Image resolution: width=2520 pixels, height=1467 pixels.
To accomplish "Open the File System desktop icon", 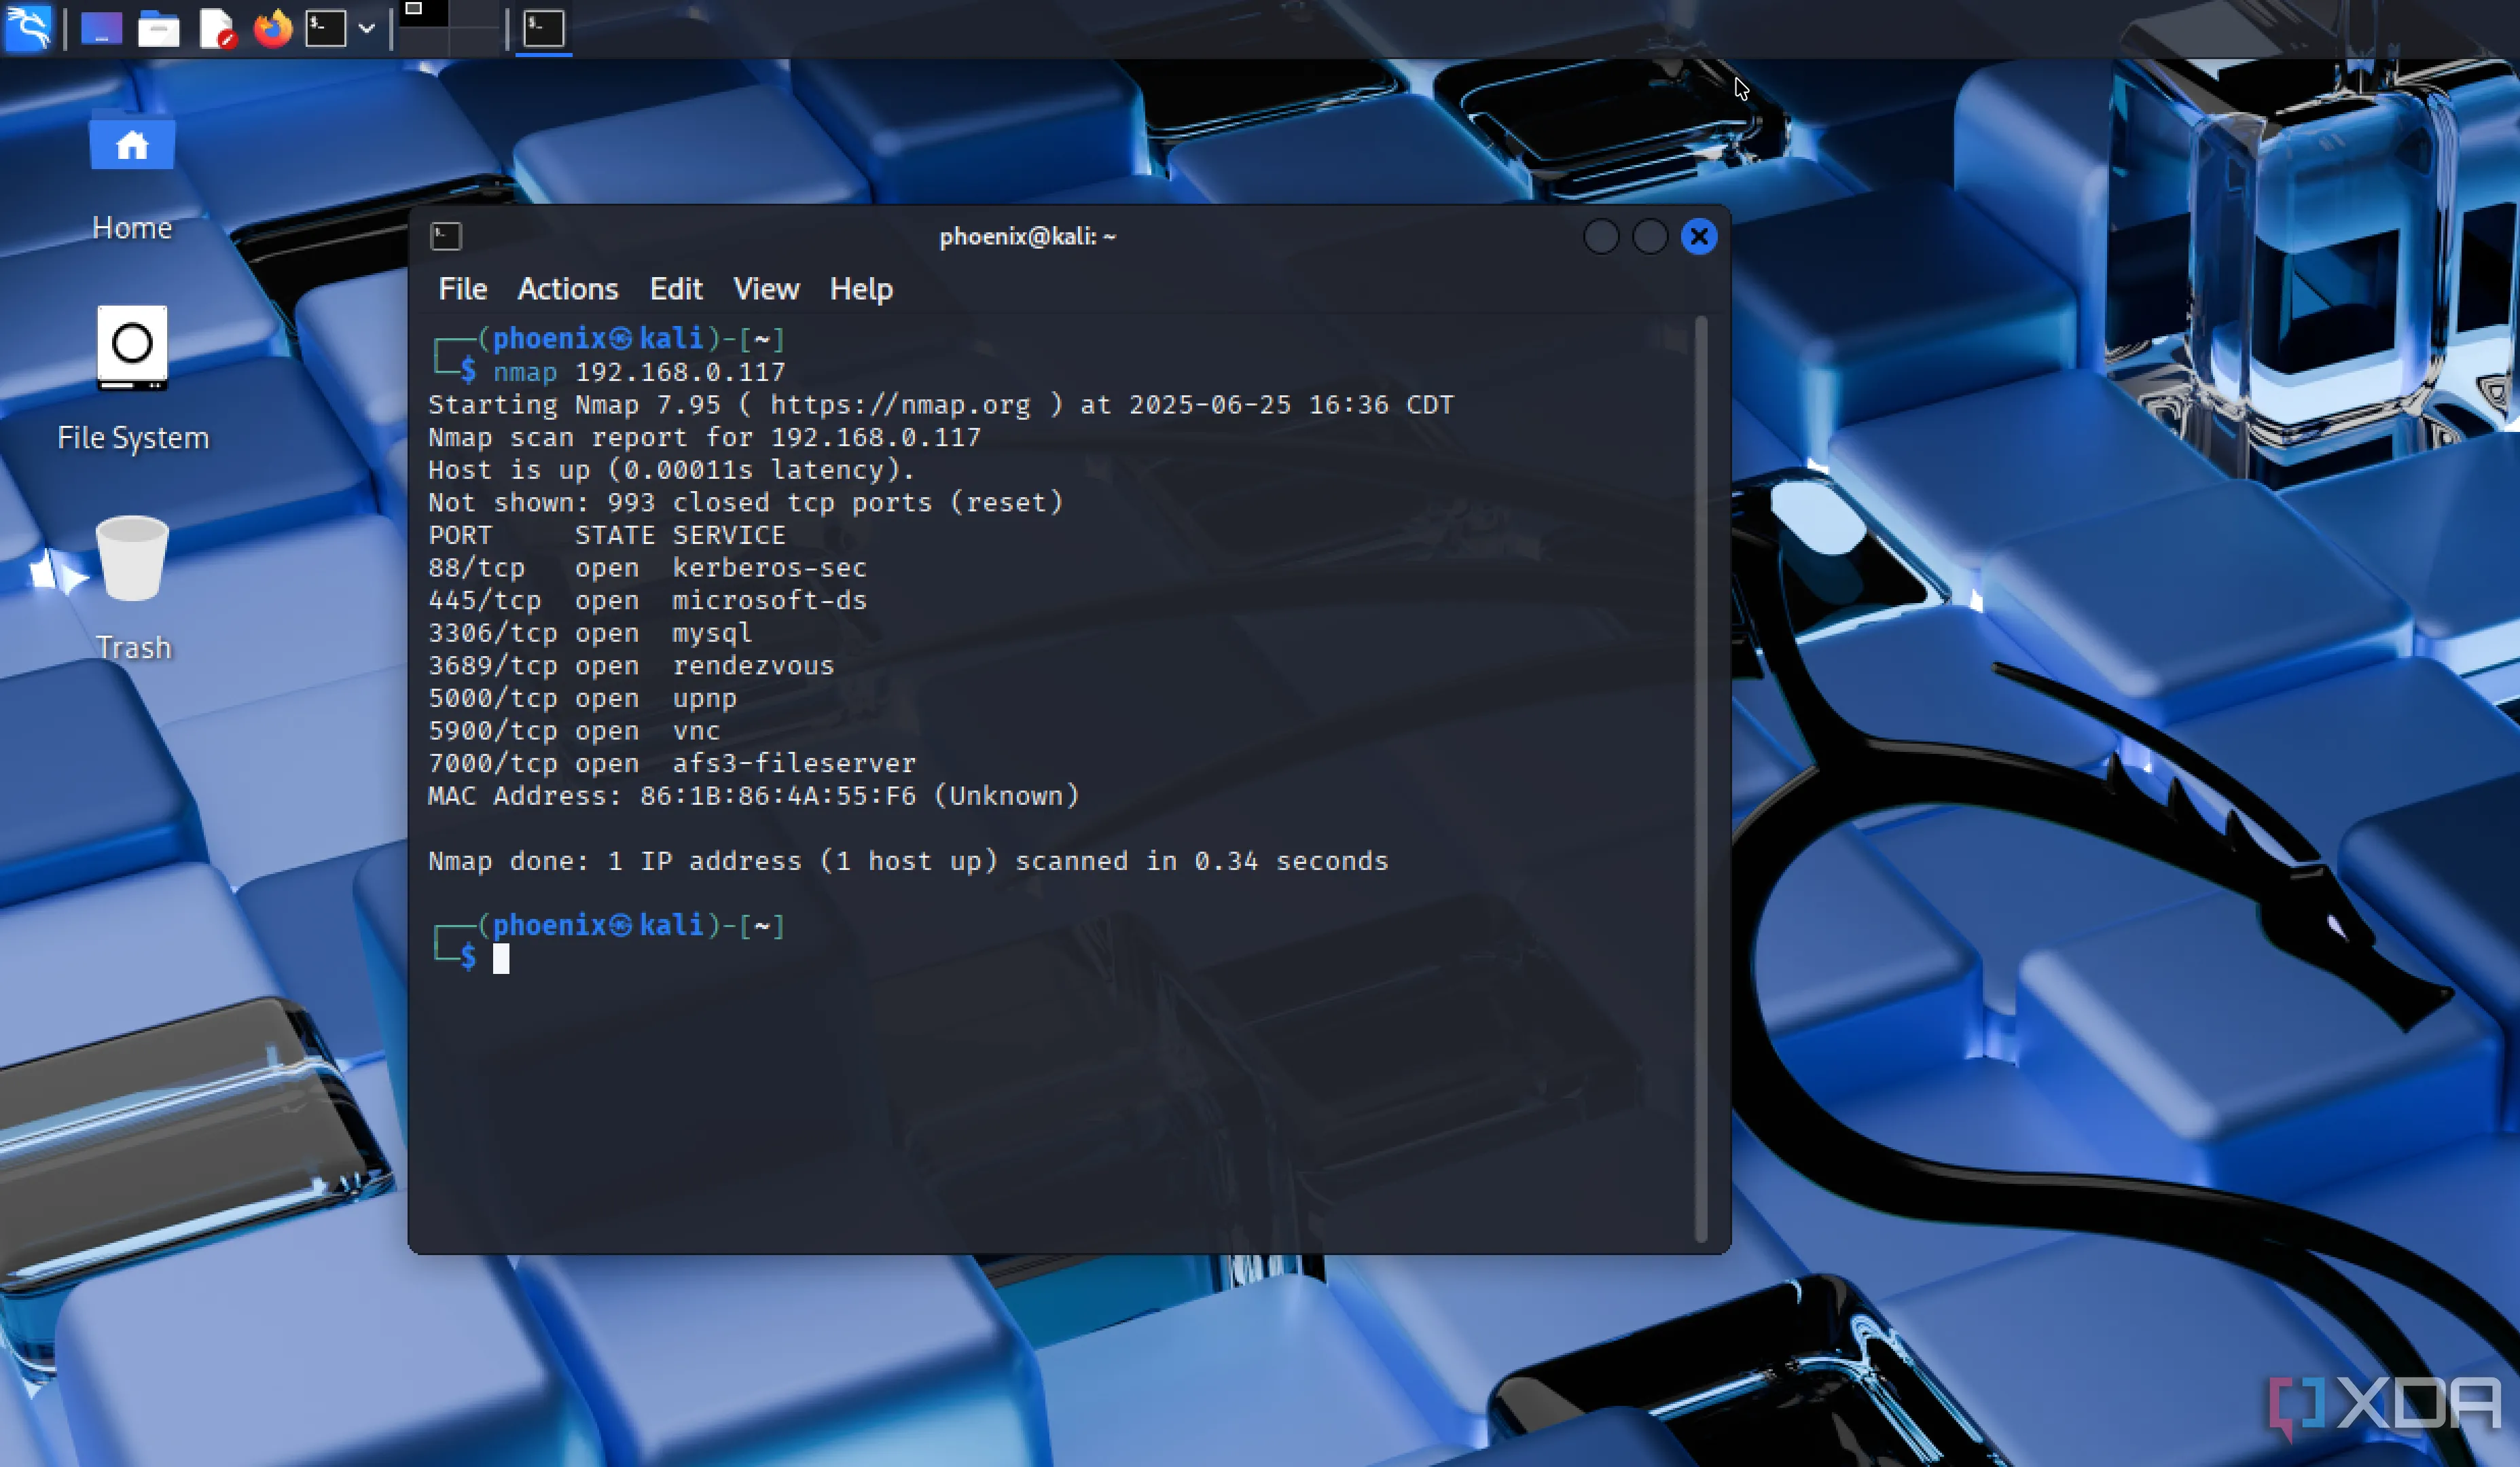I will [132, 346].
